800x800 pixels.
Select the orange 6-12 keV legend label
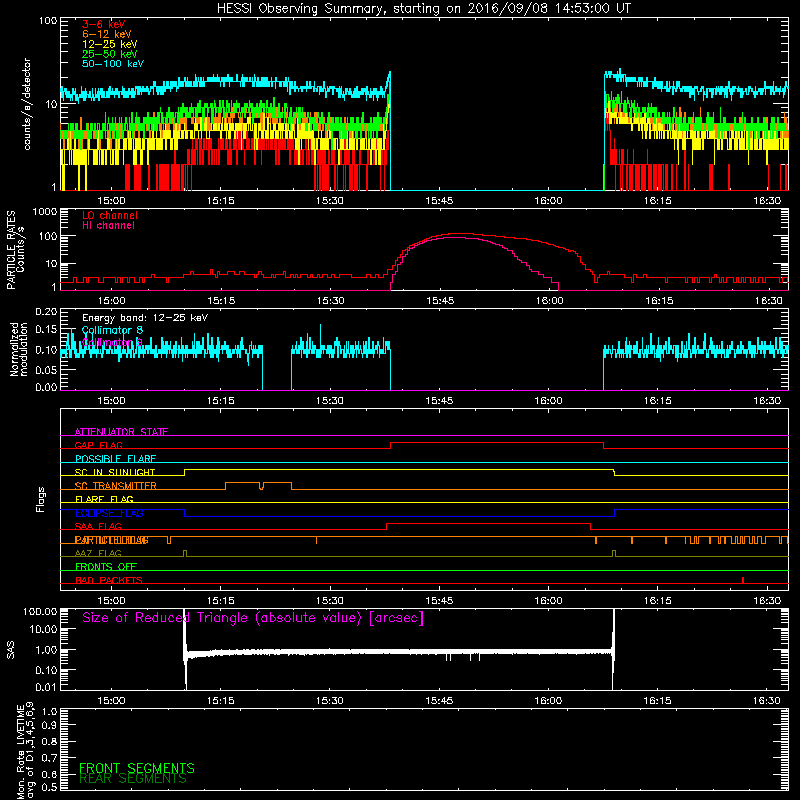(x=107, y=34)
